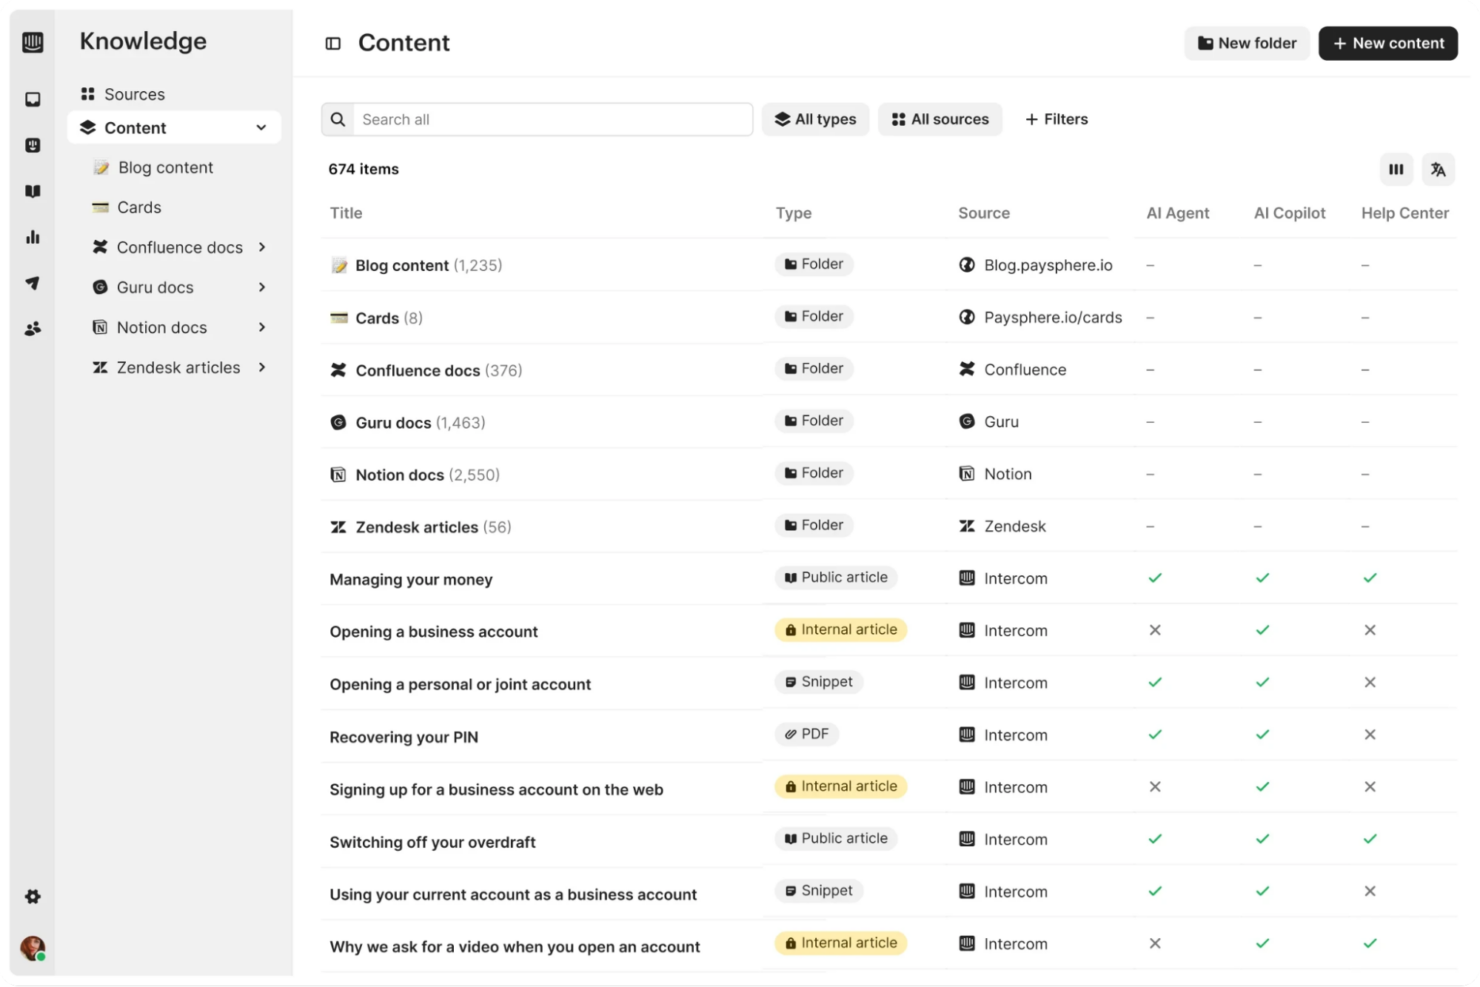
Task: Toggle the sidebar using the panel icon beside Content
Action: (332, 43)
